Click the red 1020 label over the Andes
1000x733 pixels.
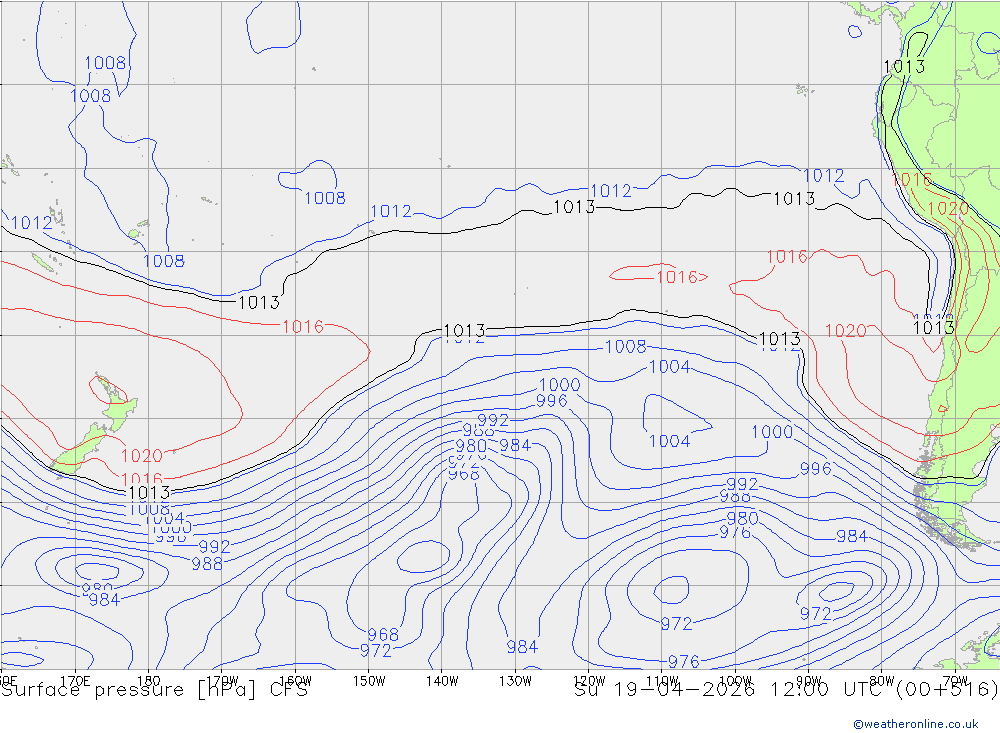point(947,209)
